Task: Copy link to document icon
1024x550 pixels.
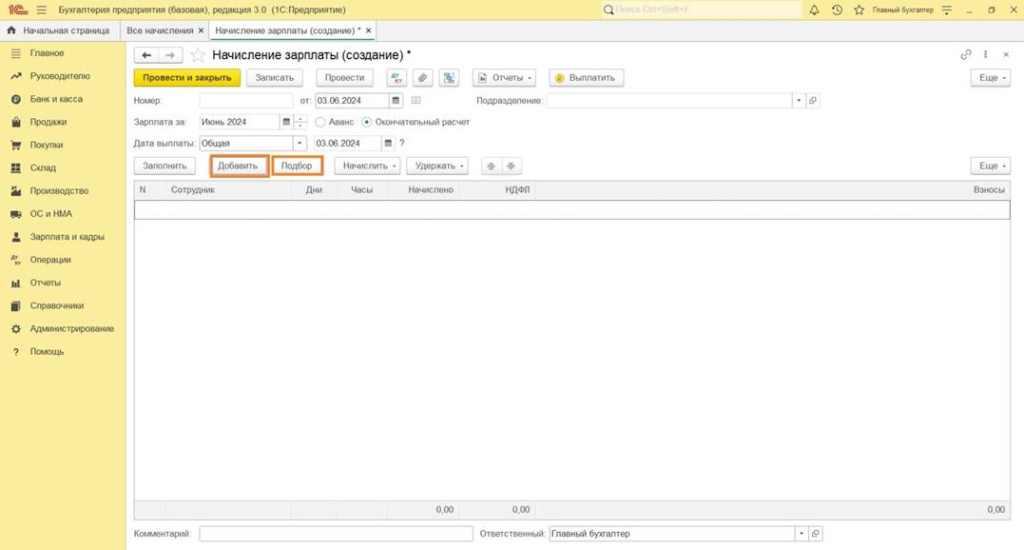Action: coord(965,55)
